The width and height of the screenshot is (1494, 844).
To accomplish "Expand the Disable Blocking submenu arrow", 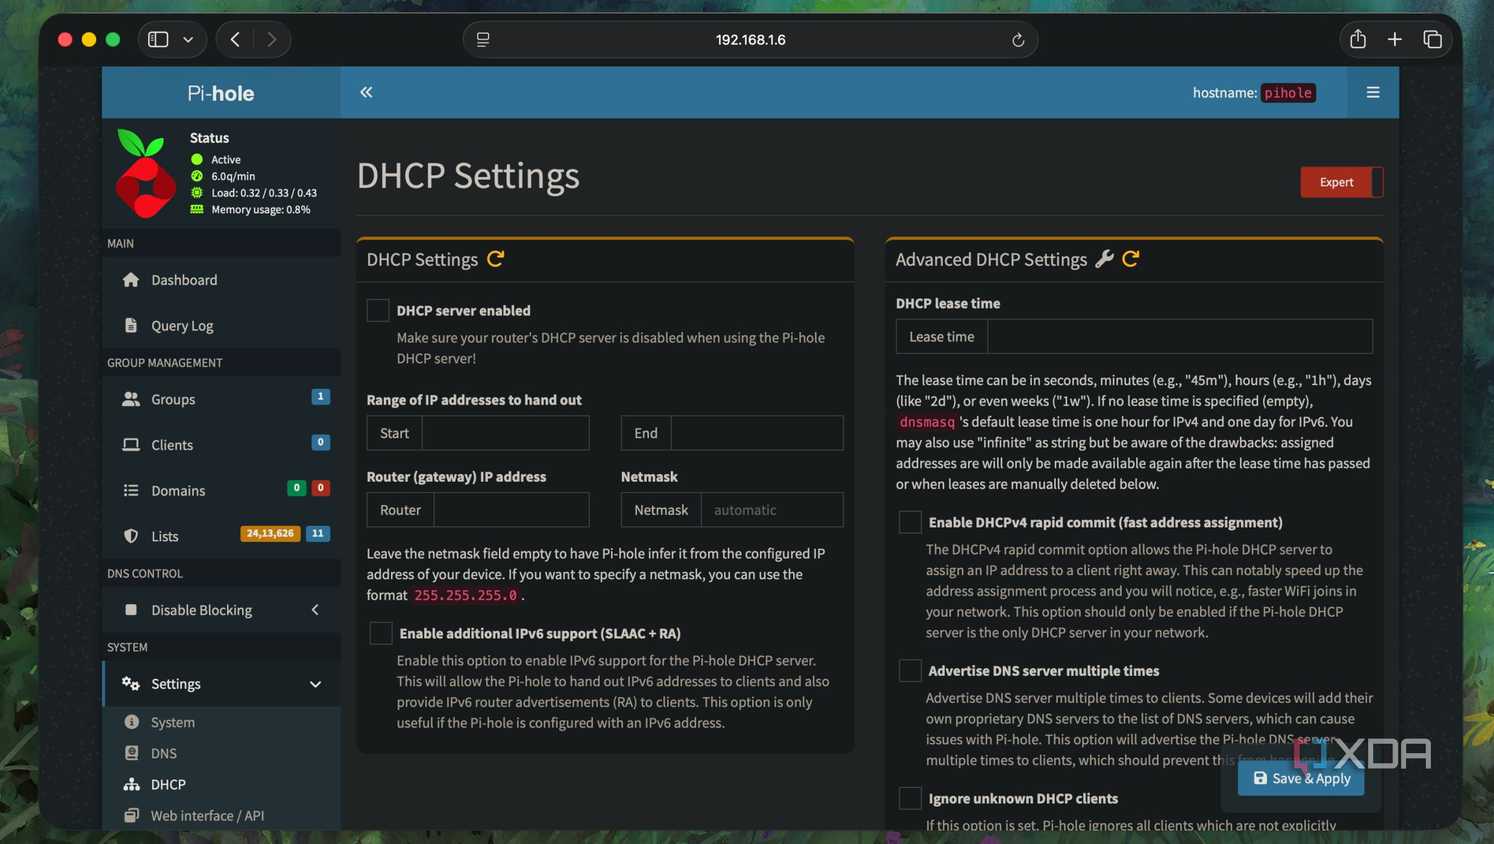I will [x=315, y=610].
